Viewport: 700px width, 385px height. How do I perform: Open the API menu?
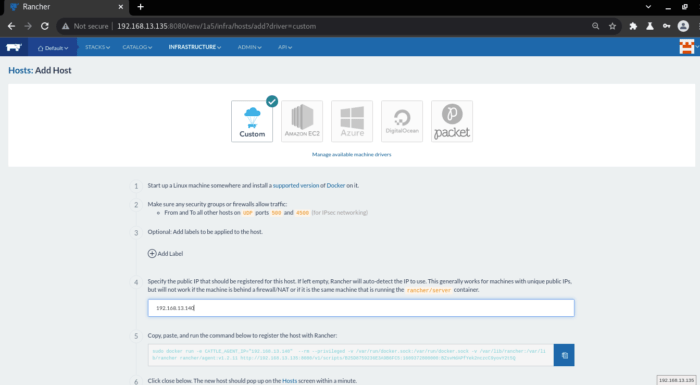[285, 47]
